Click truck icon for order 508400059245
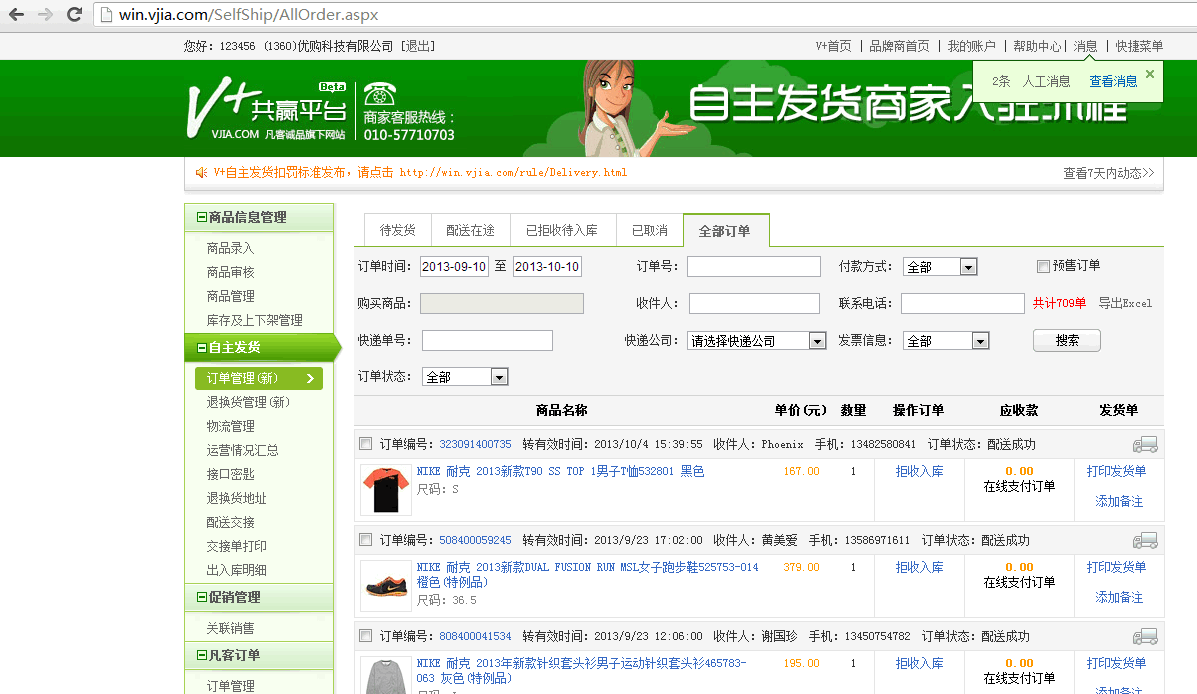Viewport: 1197px width, 694px height. 1144,541
